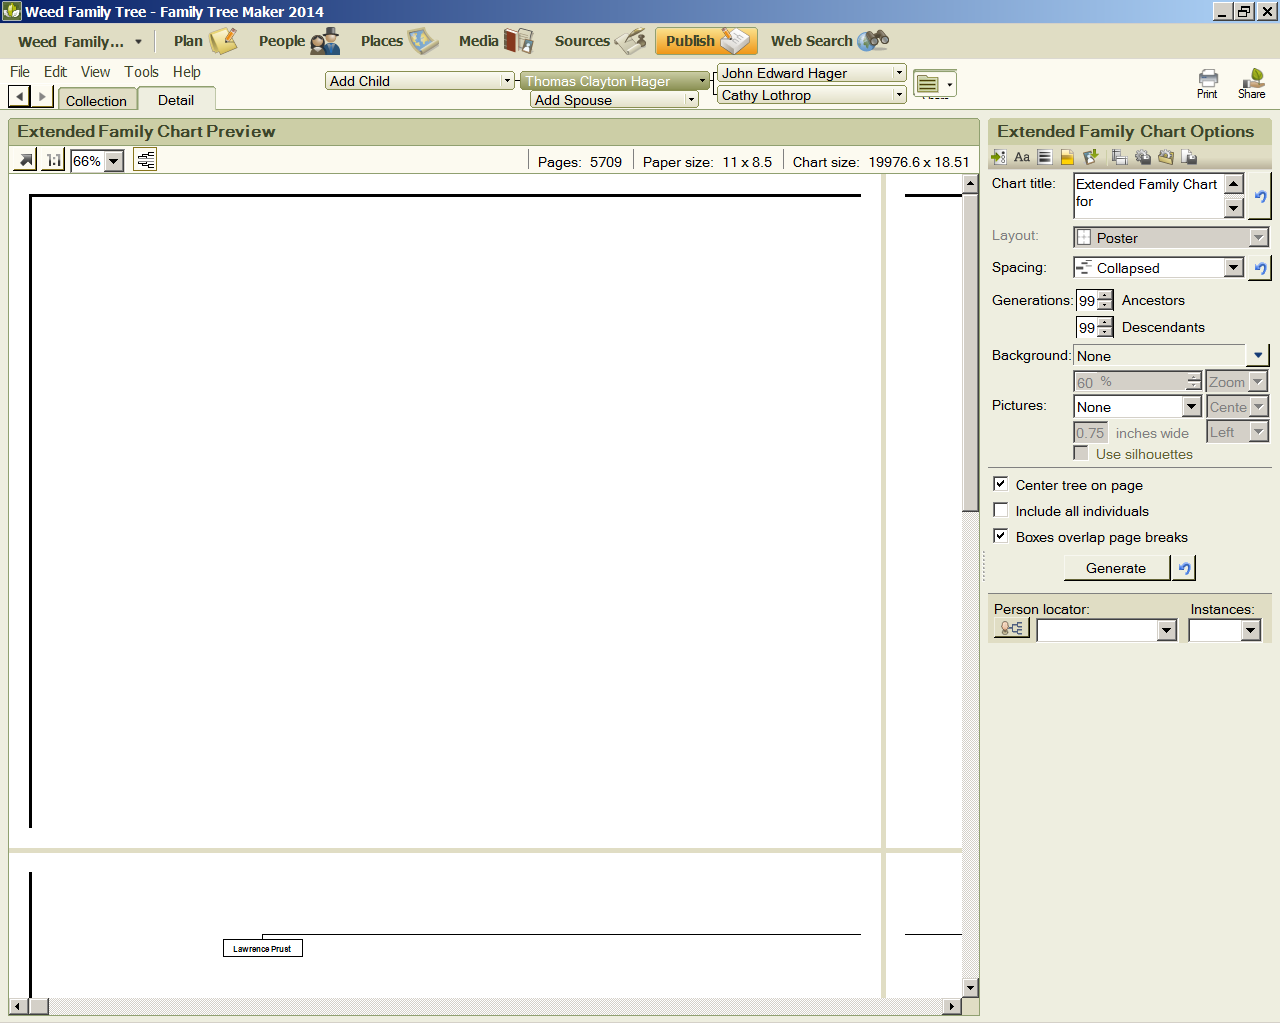Open the Tools menu
The width and height of the screenshot is (1280, 1024).
point(141,72)
